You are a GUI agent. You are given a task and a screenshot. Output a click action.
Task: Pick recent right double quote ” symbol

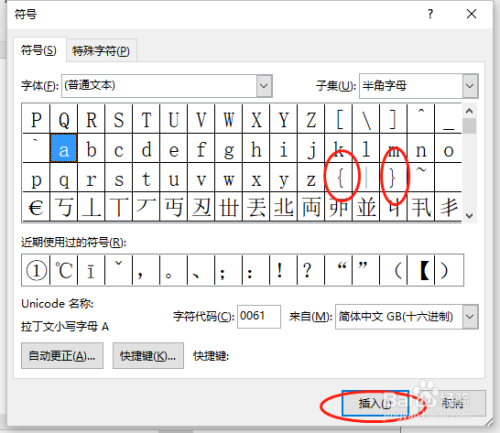tap(366, 270)
